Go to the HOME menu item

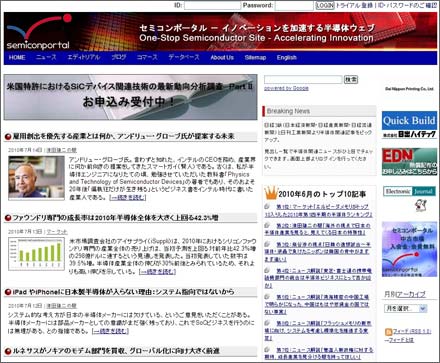pyautogui.click(x=17, y=57)
